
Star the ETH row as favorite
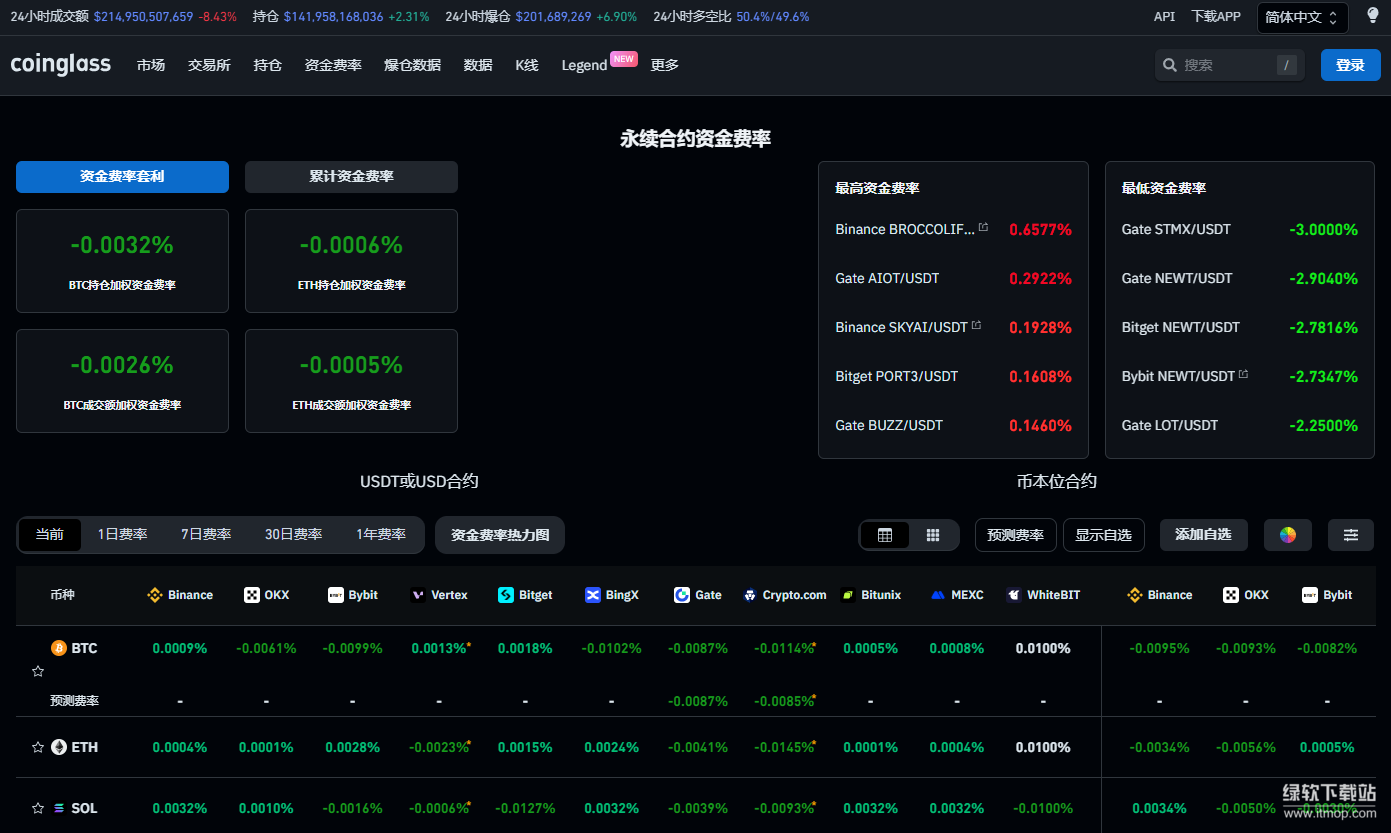[38, 747]
